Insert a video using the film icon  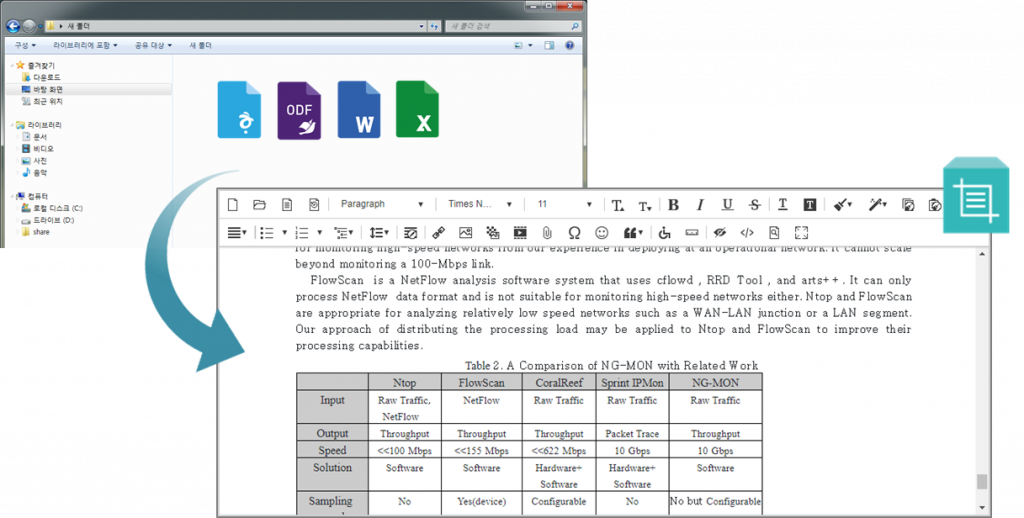click(520, 233)
